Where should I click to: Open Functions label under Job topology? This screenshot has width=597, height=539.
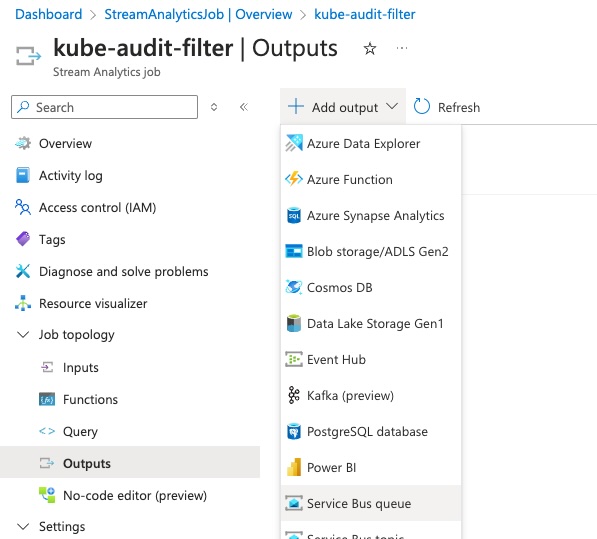pyautogui.click(x=90, y=399)
